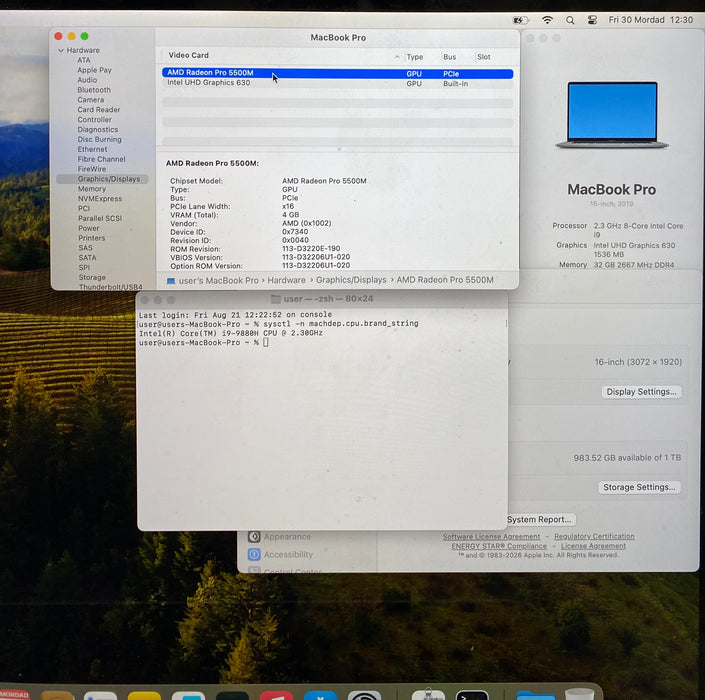Viewport: 705px width, 700px height.
Task: Click the Terminal command prompt cursor
Action: point(266,343)
